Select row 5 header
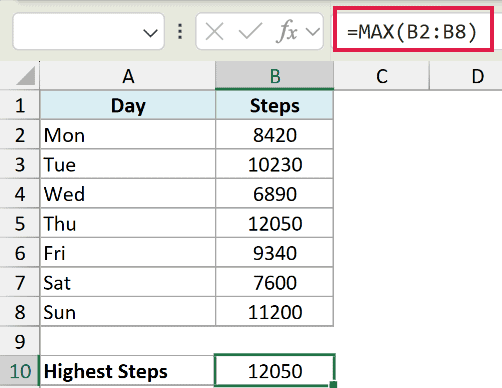502x388 pixels. click(20, 223)
